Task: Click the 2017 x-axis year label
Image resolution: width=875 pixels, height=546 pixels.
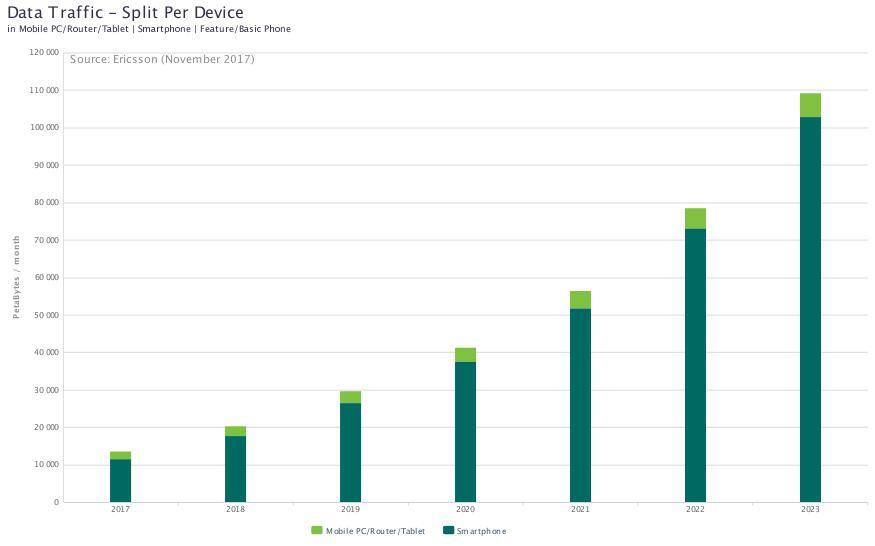Action: point(120,510)
